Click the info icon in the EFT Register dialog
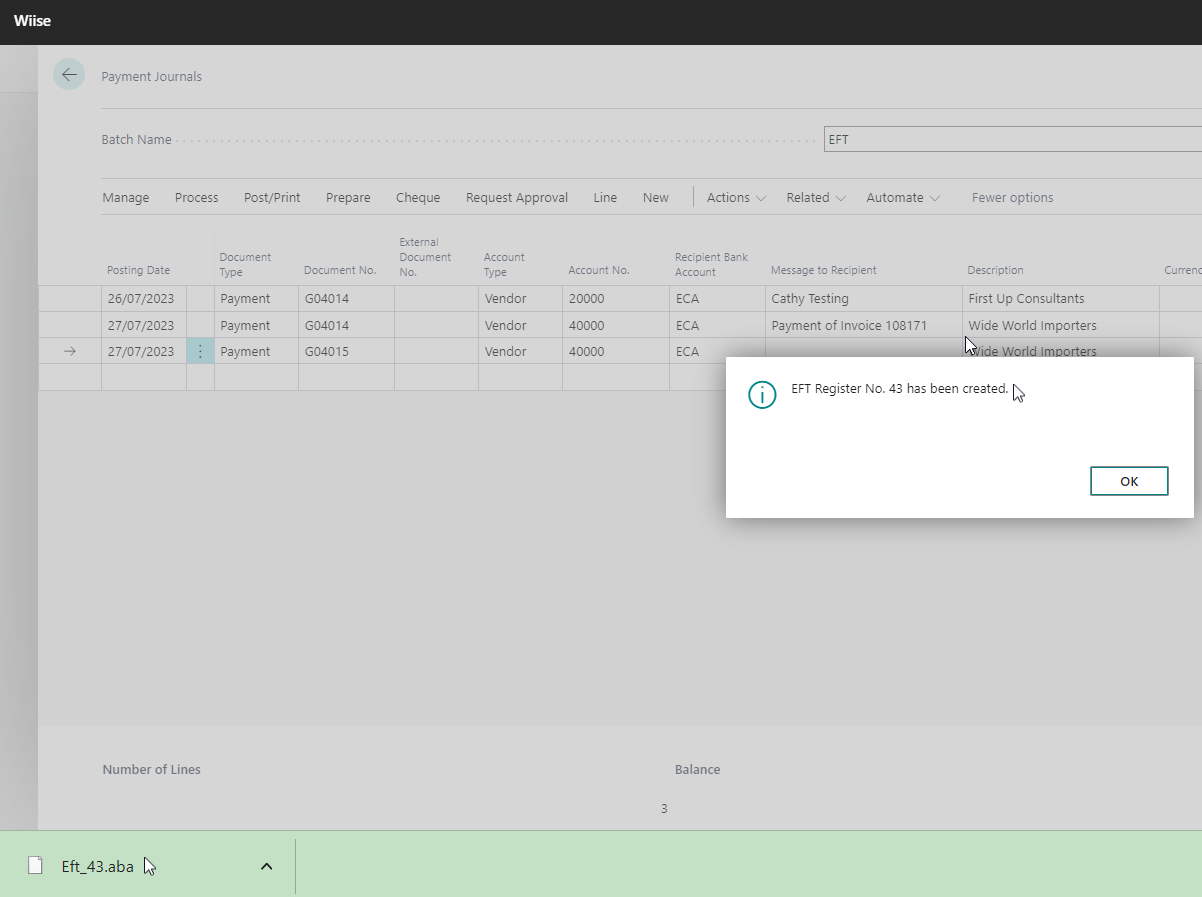Viewport: 1202px width, 897px height. pyautogui.click(x=762, y=395)
